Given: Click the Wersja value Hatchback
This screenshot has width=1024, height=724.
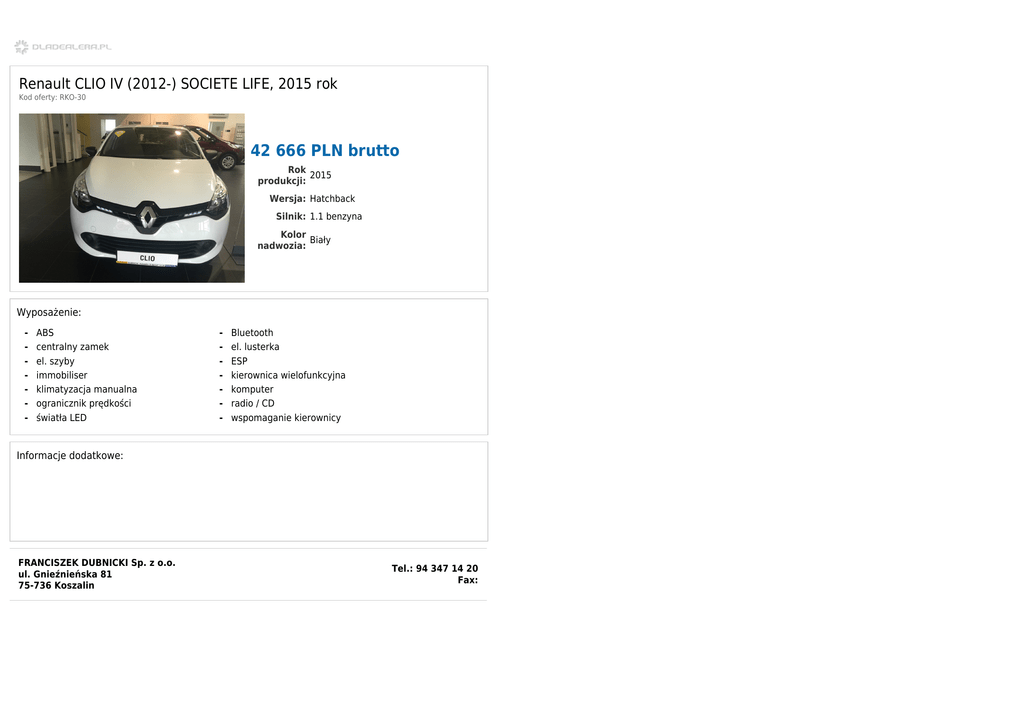Looking at the screenshot, I should point(332,198).
